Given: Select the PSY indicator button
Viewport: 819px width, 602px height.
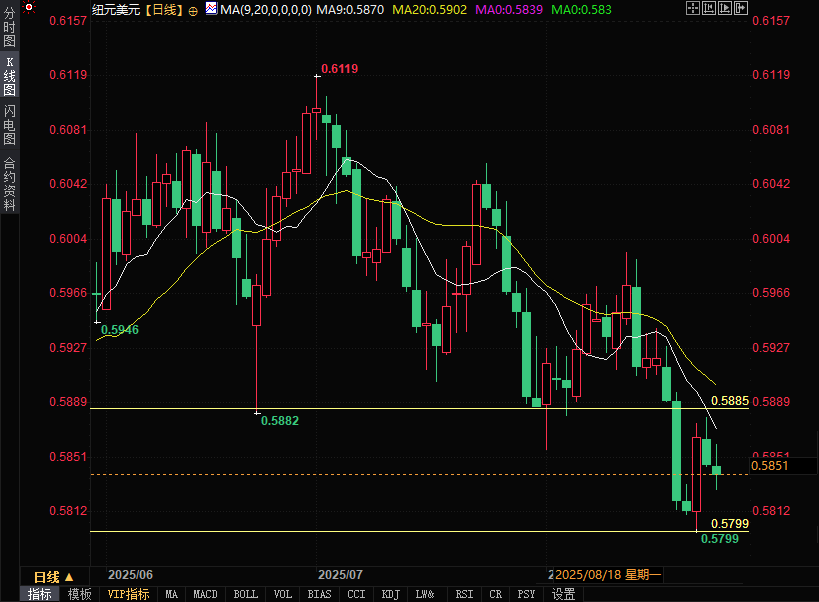Looking at the screenshot, I should coord(526,594).
